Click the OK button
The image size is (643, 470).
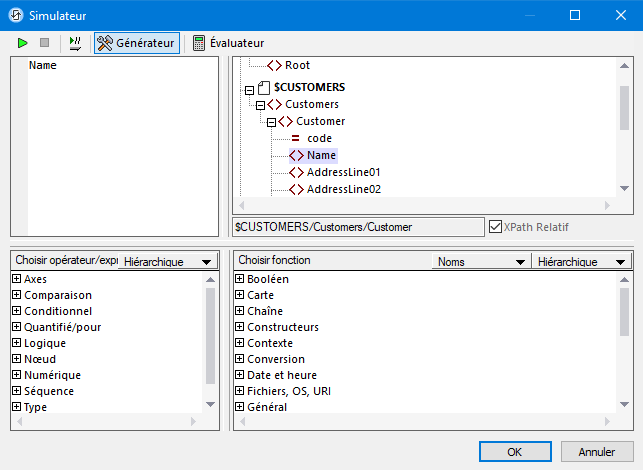pos(514,452)
